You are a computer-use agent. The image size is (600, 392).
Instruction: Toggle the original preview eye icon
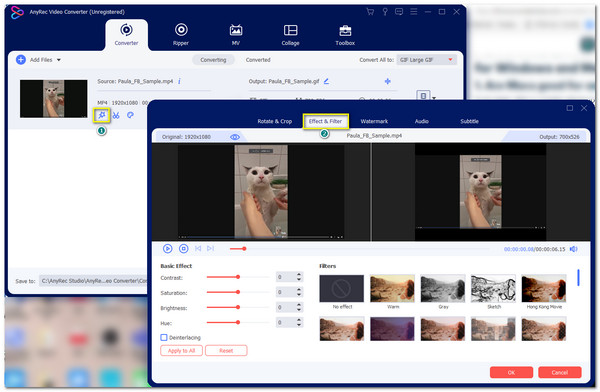pyautogui.click(x=235, y=137)
